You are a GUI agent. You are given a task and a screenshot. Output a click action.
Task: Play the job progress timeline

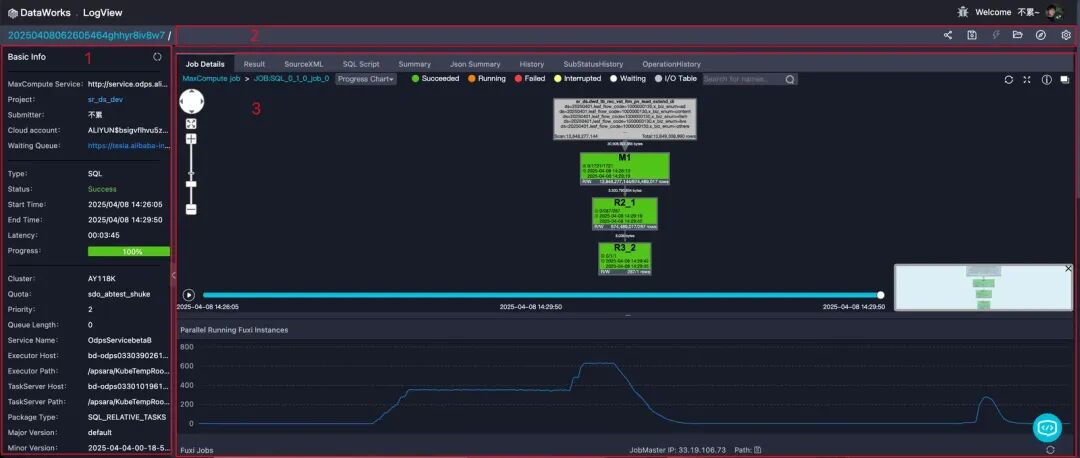(x=189, y=295)
